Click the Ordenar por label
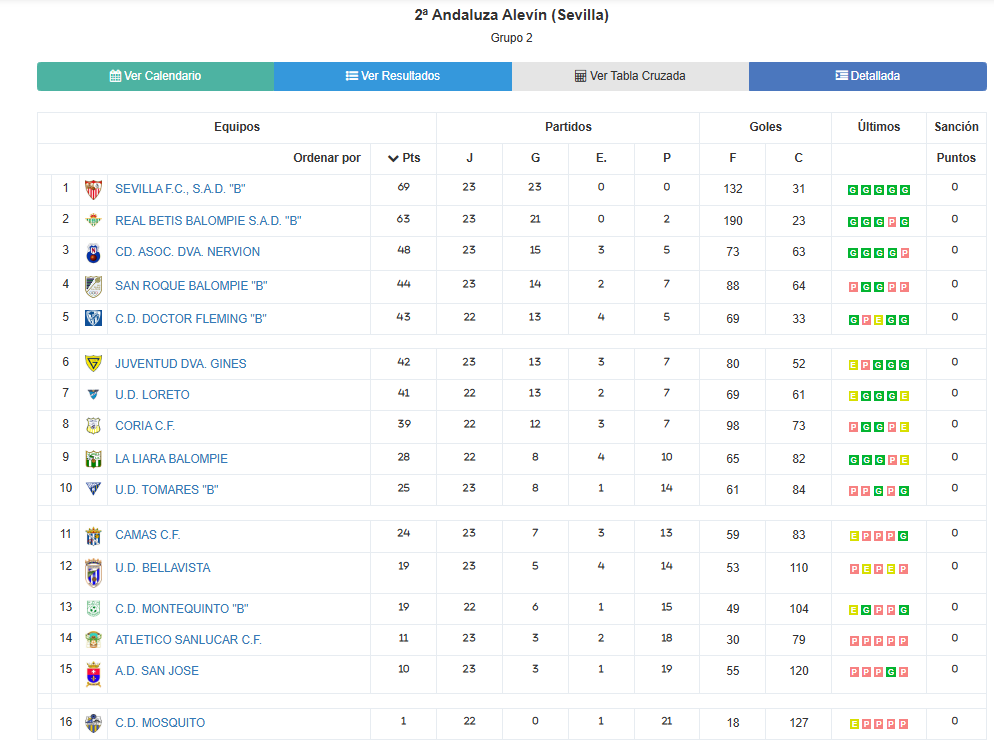 [x=326, y=158]
